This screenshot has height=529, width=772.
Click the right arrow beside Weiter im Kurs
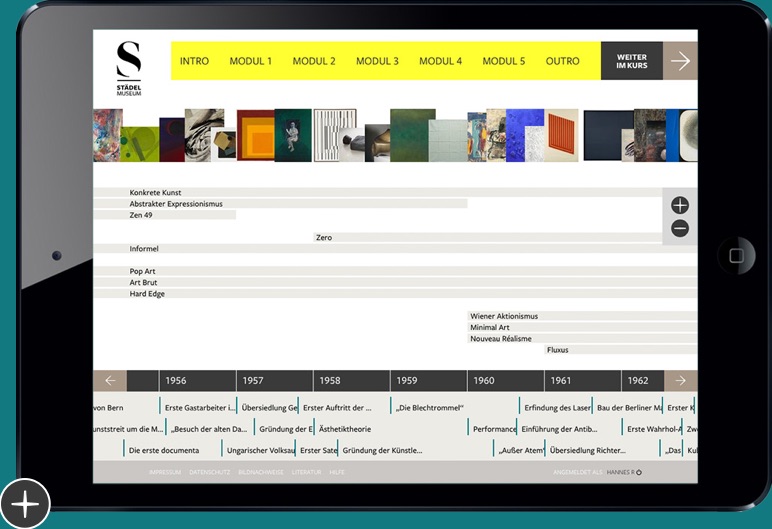(x=680, y=61)
